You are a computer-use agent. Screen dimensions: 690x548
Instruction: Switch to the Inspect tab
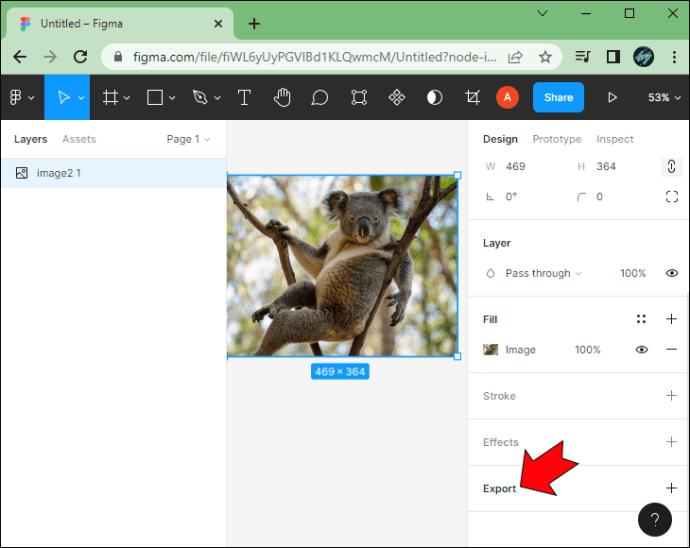point(615,139)
